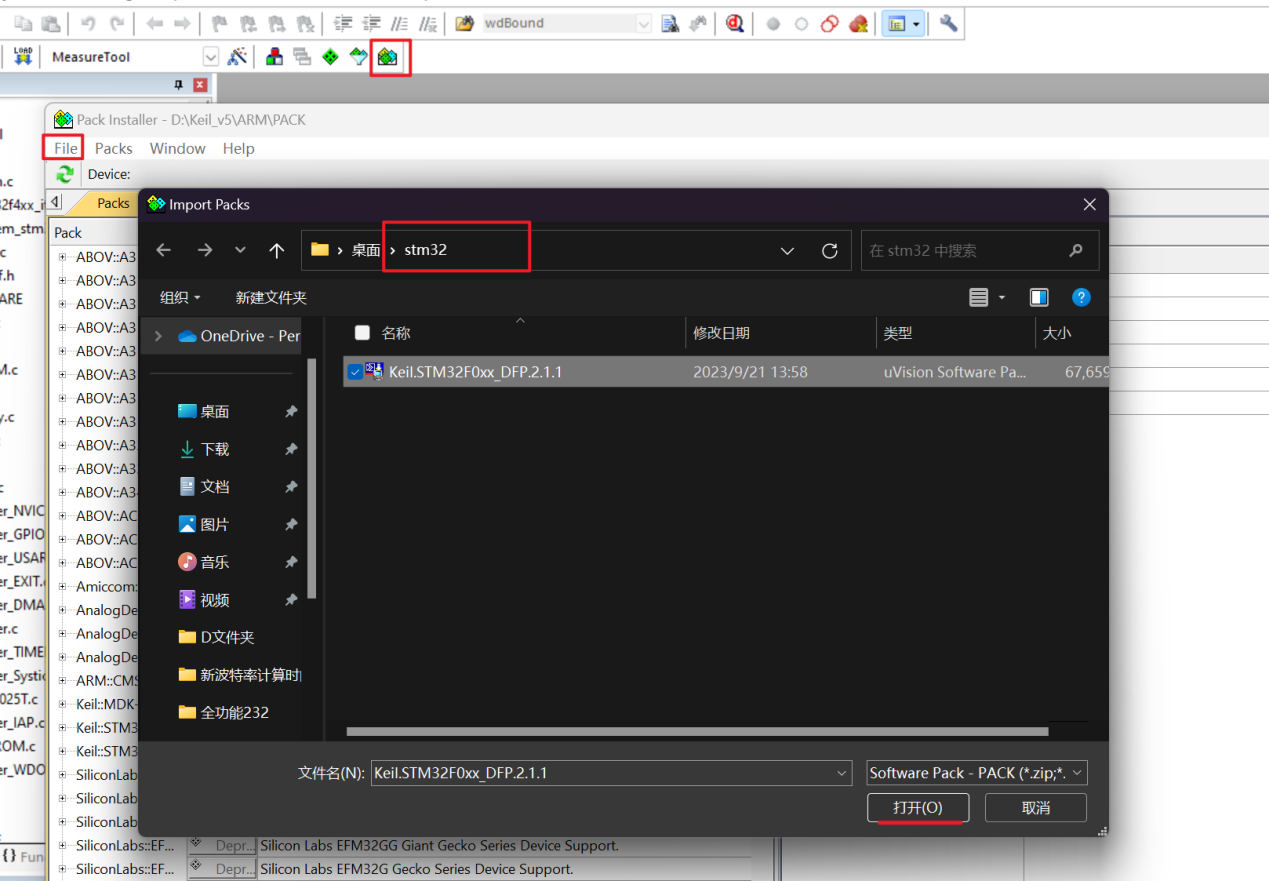The height and width of the screenshot is (881, 1269).
Task: Expand the ARM::CMS pack tree node
Action: coord(62,680)
